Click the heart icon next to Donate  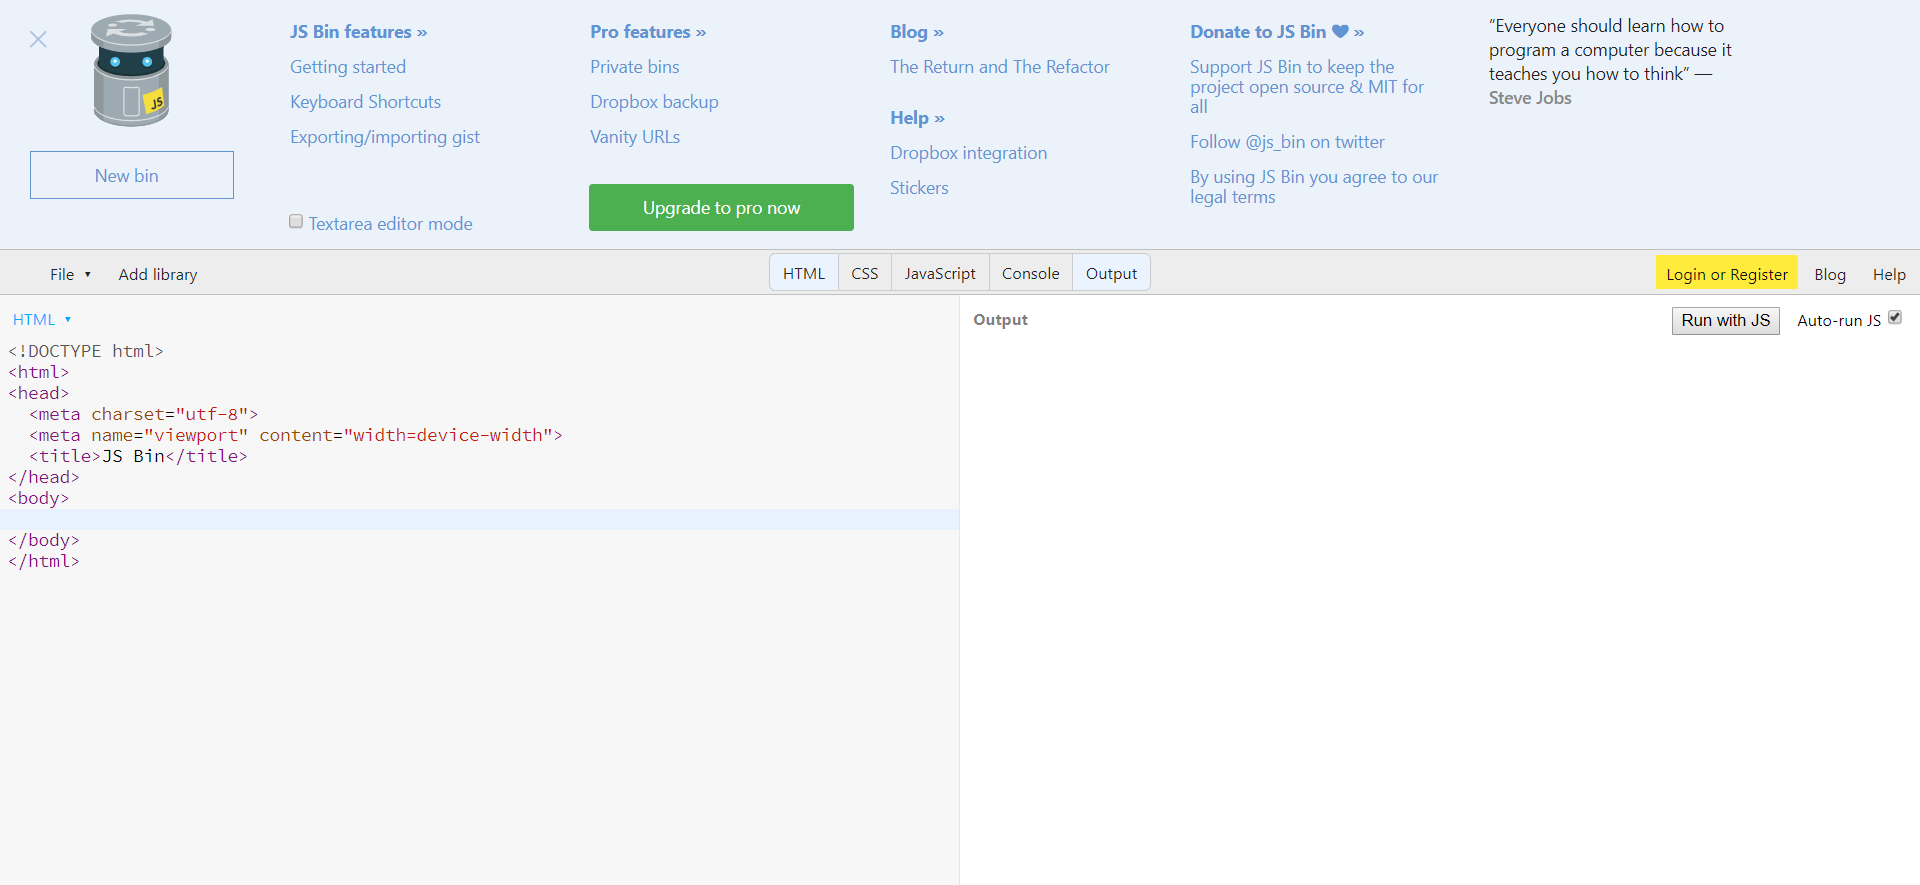pyautogui.click(x=1340, y=32)
